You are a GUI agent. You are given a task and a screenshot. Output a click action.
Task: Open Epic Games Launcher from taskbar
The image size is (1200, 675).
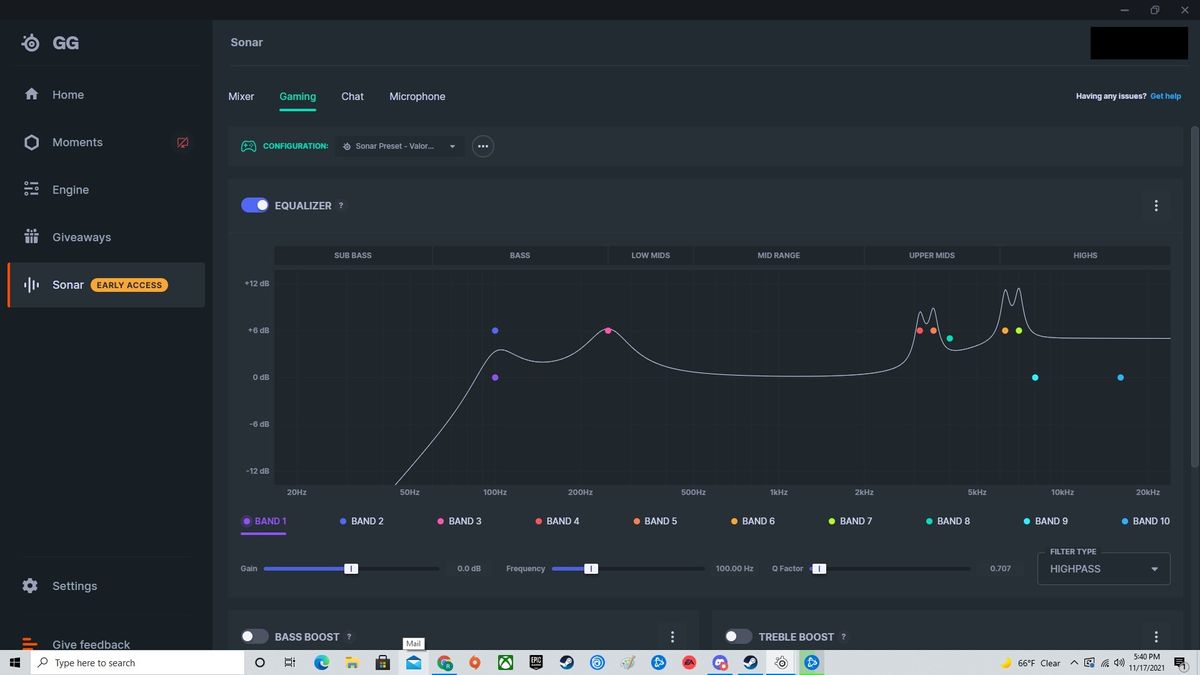click(x=536, y=663)
